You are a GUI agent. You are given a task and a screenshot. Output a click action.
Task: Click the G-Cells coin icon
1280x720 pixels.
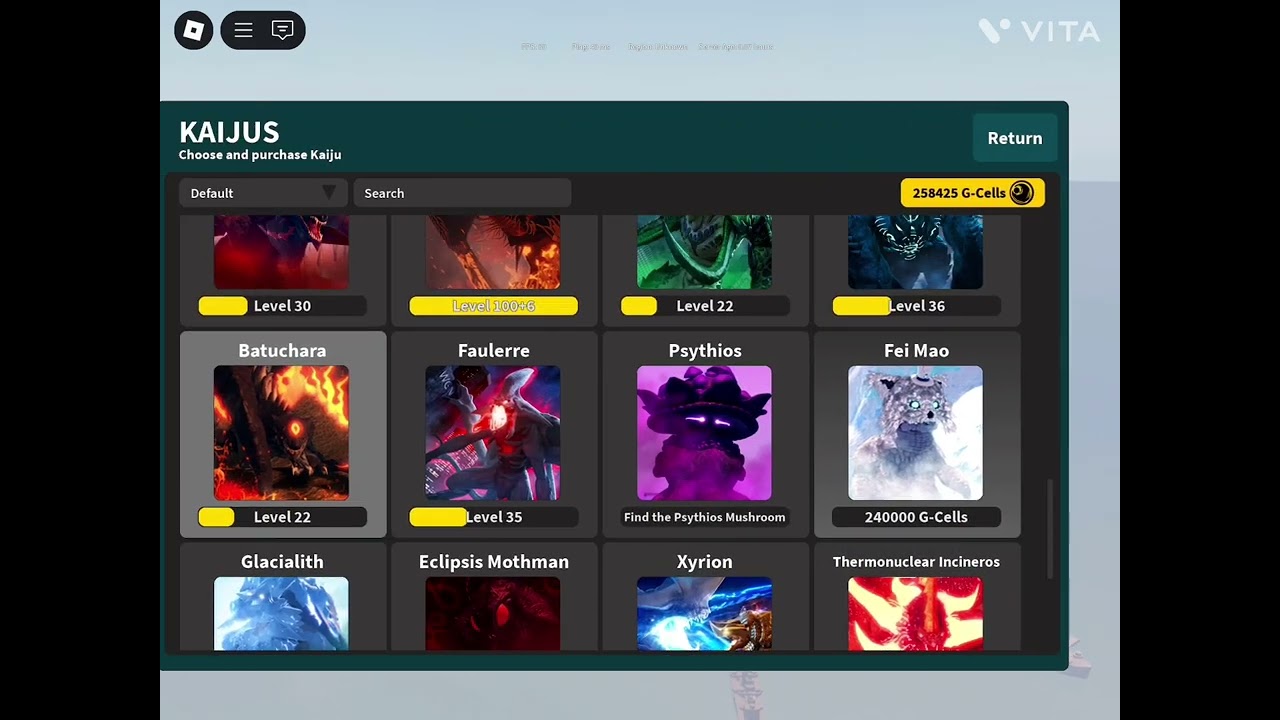pos(1021,193)
